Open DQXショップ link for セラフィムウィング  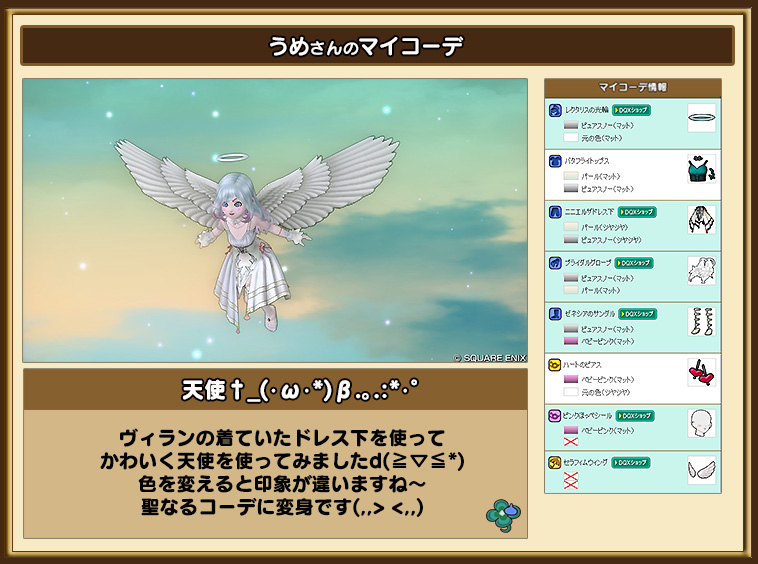pyautogui.click(x=631, y=463)
